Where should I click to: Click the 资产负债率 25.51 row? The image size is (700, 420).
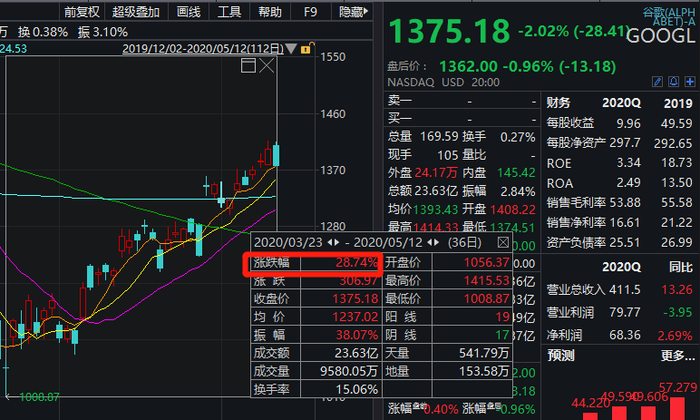(x=620, y=242)
